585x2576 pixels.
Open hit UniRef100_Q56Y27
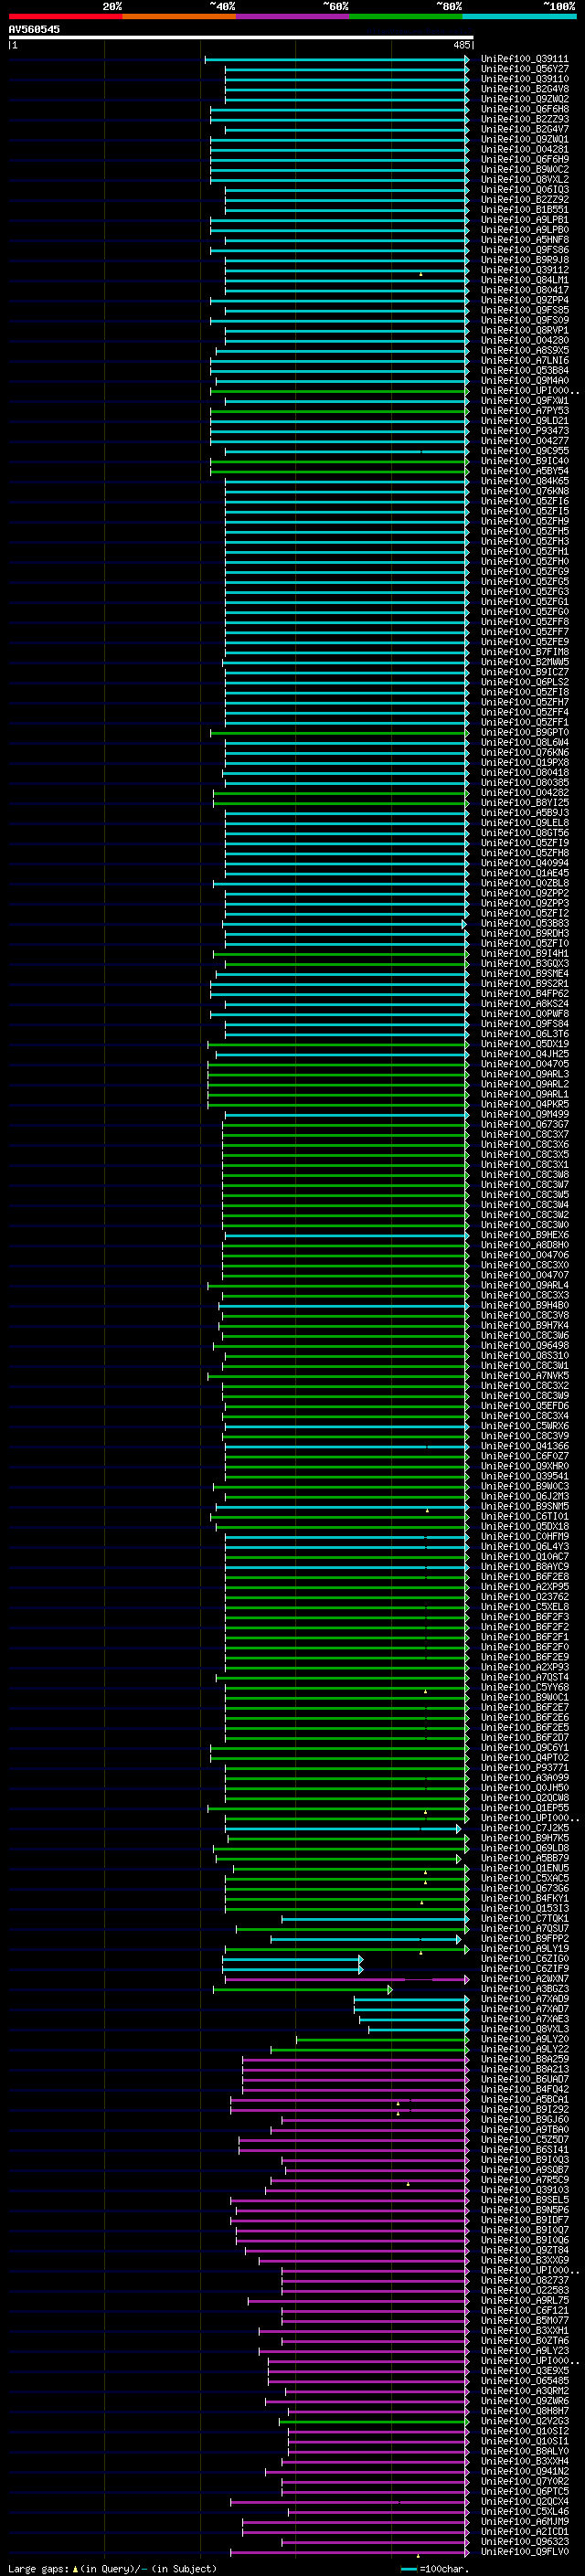pyautogui.click(x=525, y=69)
